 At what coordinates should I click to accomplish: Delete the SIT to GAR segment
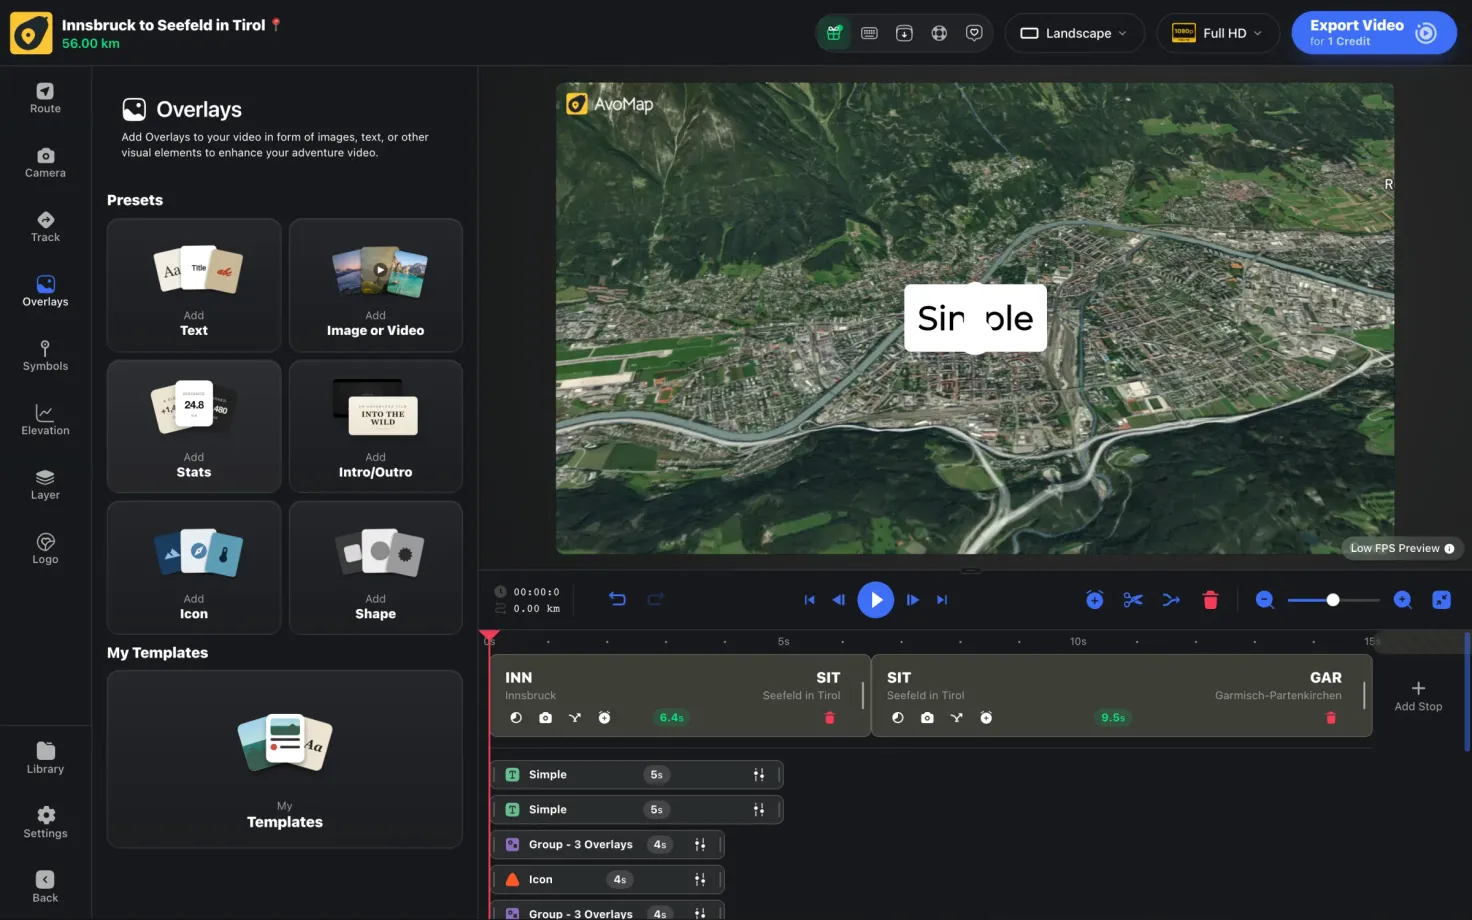(x=1331, y=718)
